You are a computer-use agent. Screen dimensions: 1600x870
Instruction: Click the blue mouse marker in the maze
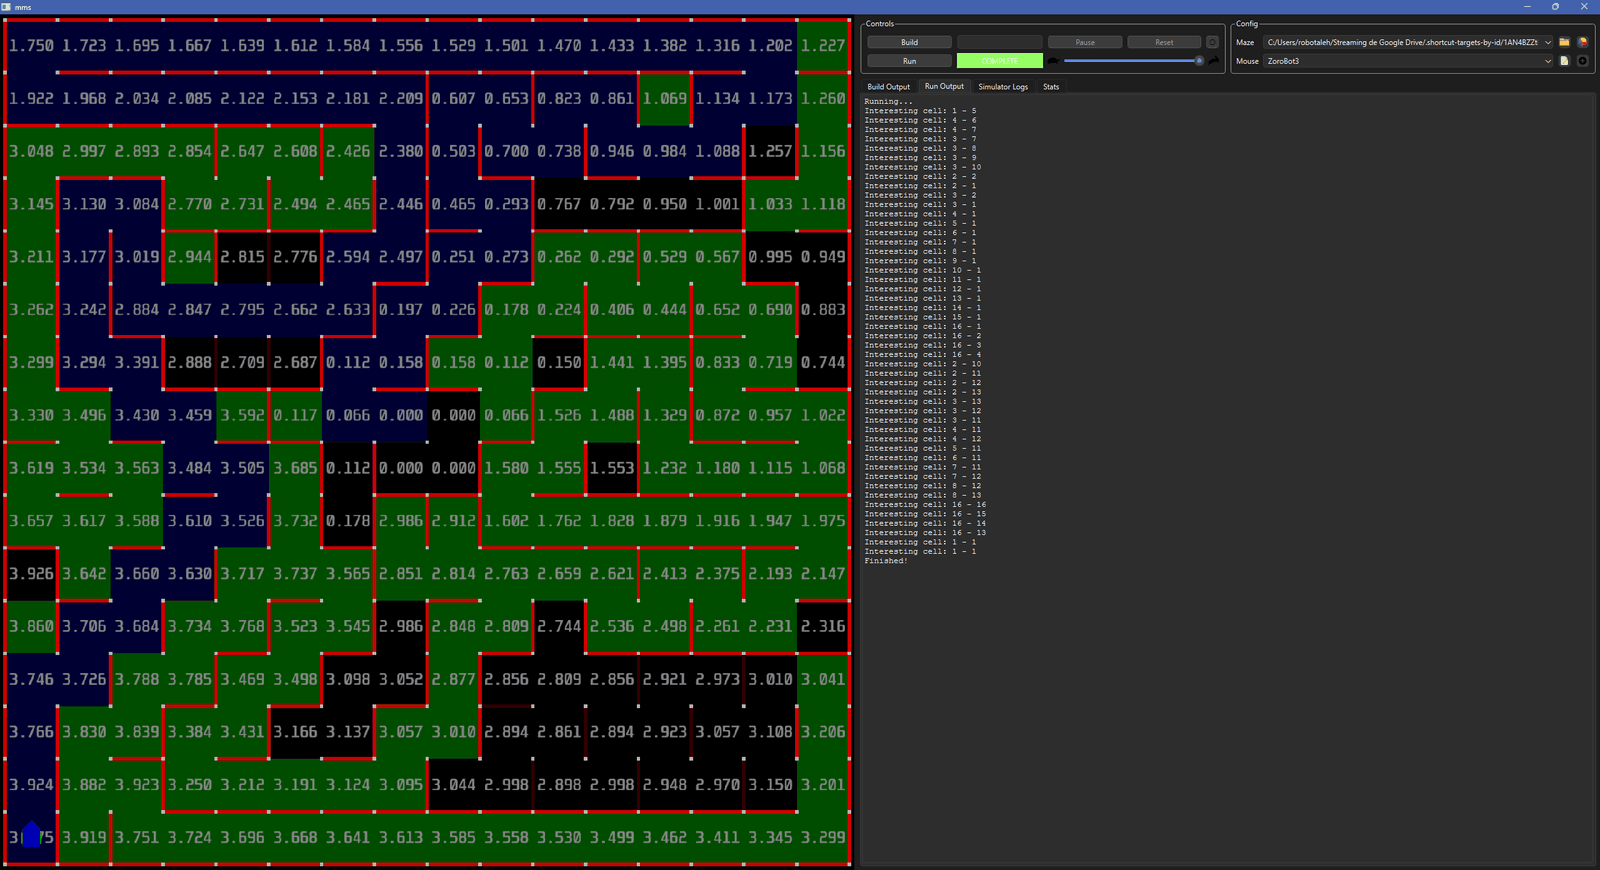click(x=31, y=834)
